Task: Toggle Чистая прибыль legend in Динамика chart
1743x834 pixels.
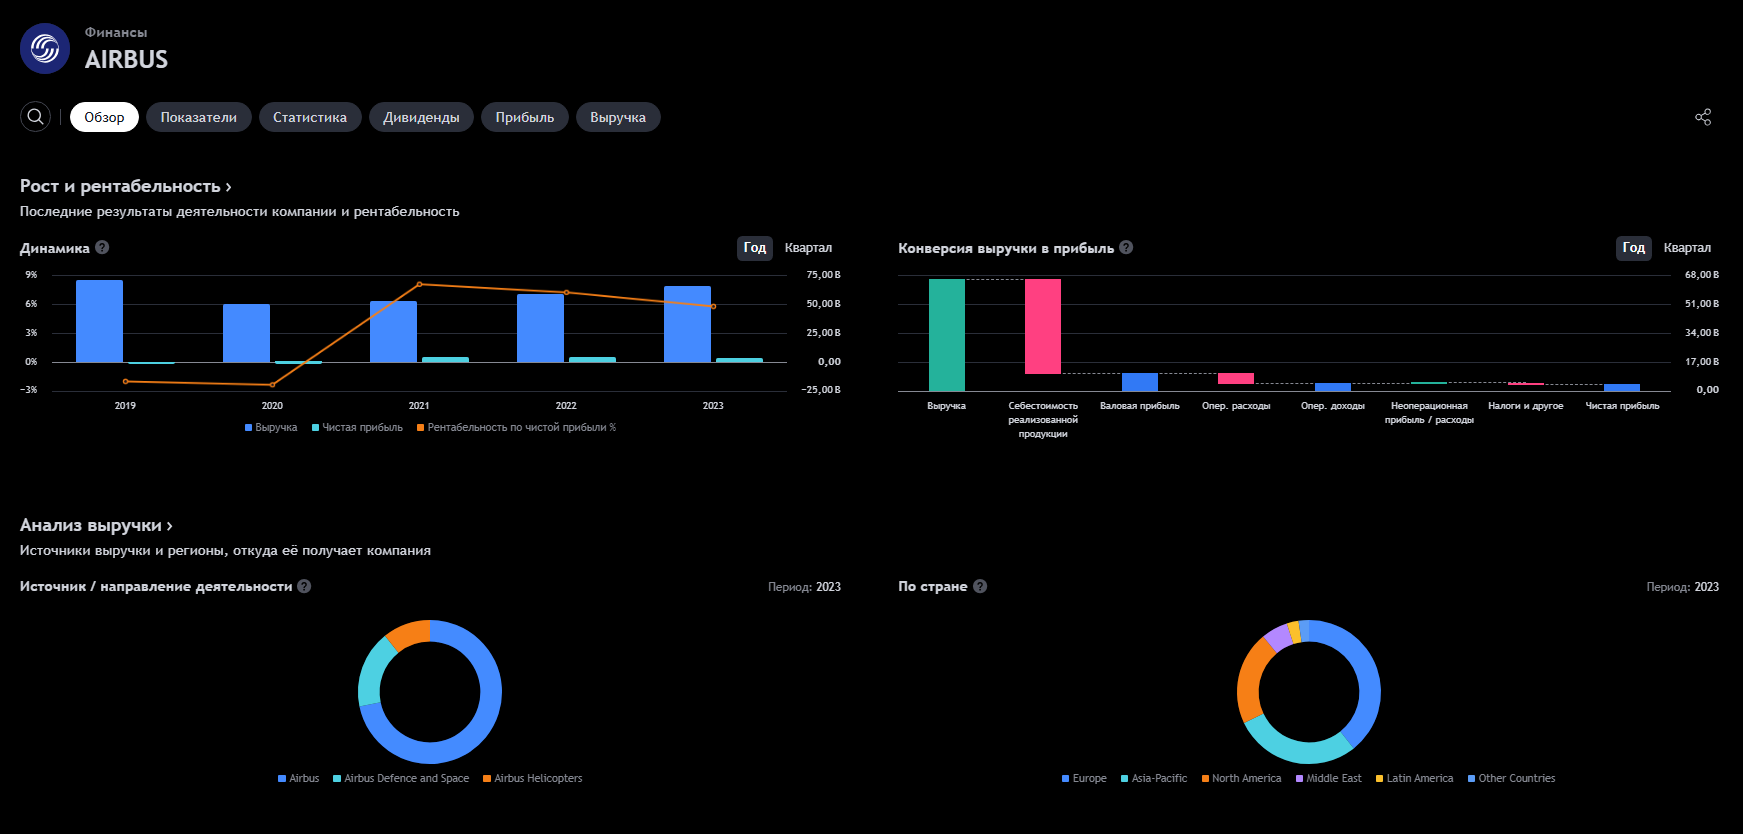Action: pos(357,427)
